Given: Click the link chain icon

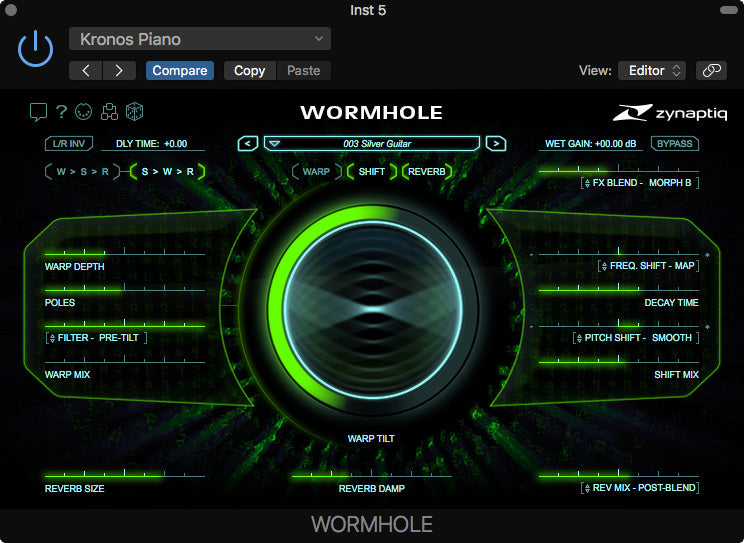Looking at the screenshot, I should (x=711, y=71).
